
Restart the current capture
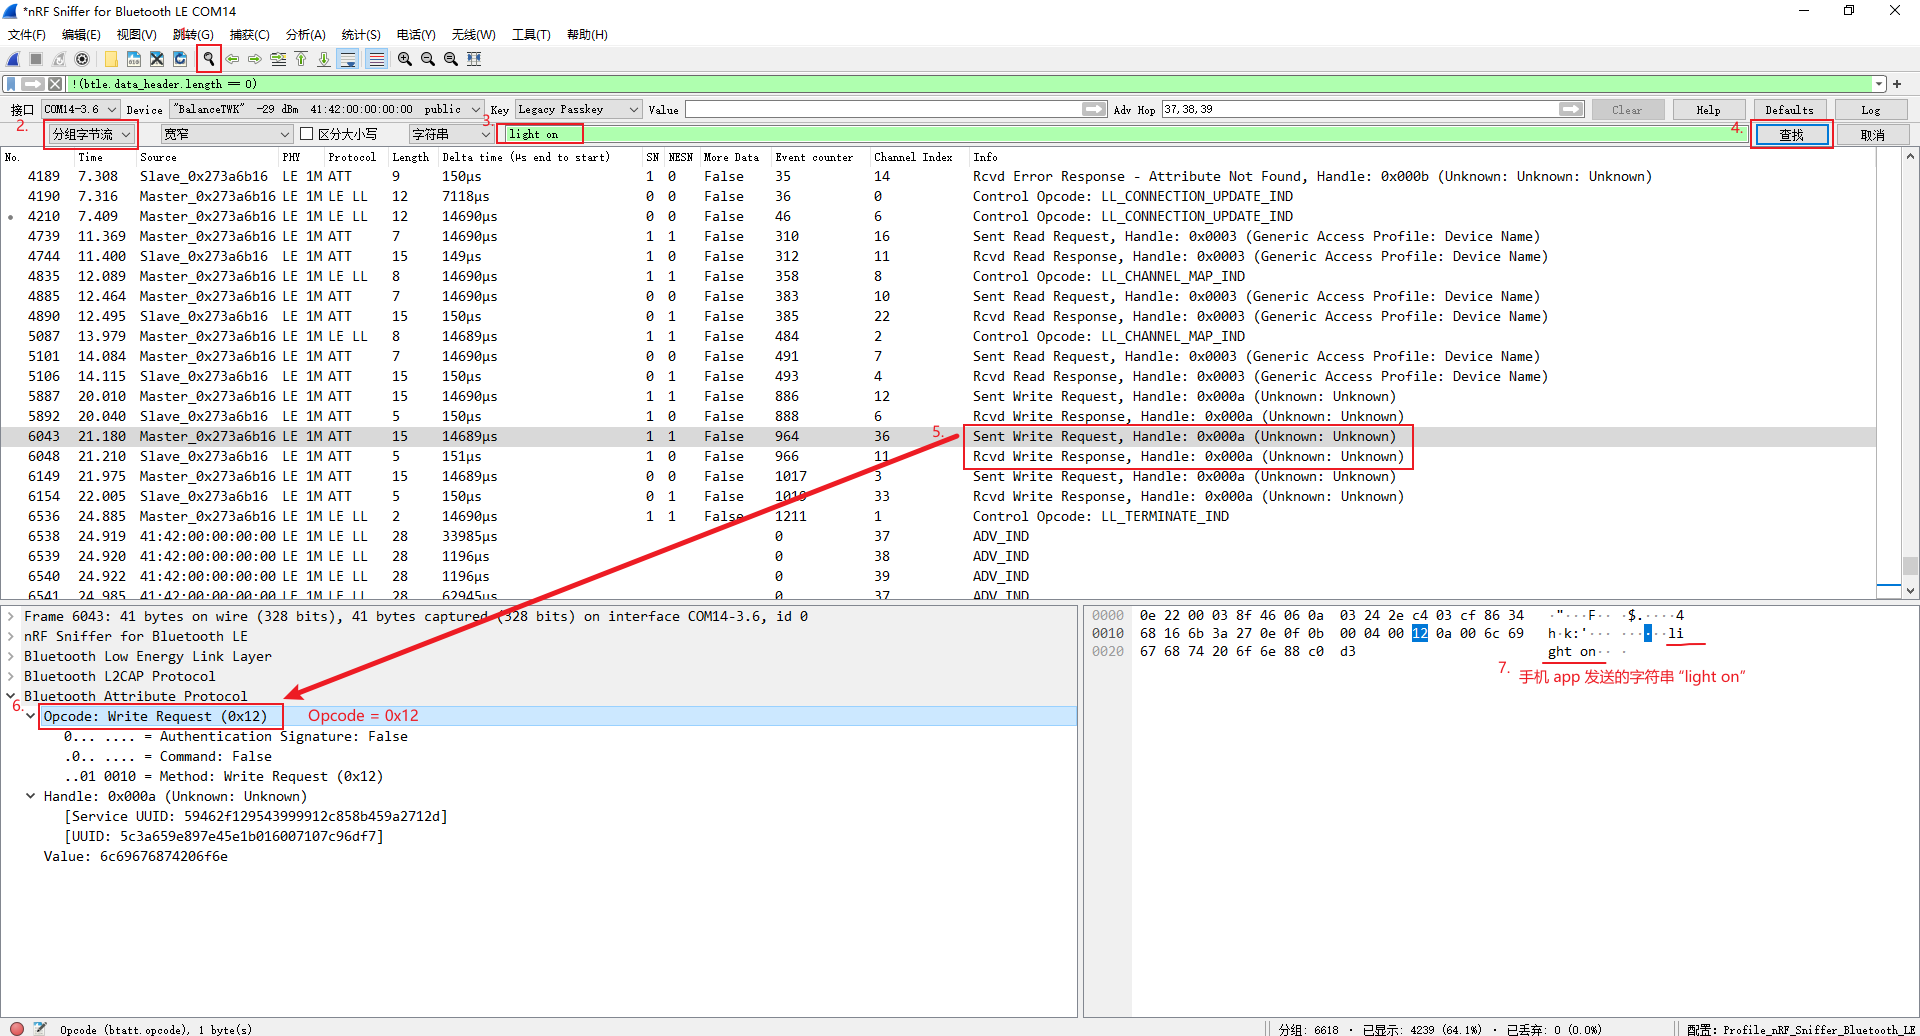(59, 59)
